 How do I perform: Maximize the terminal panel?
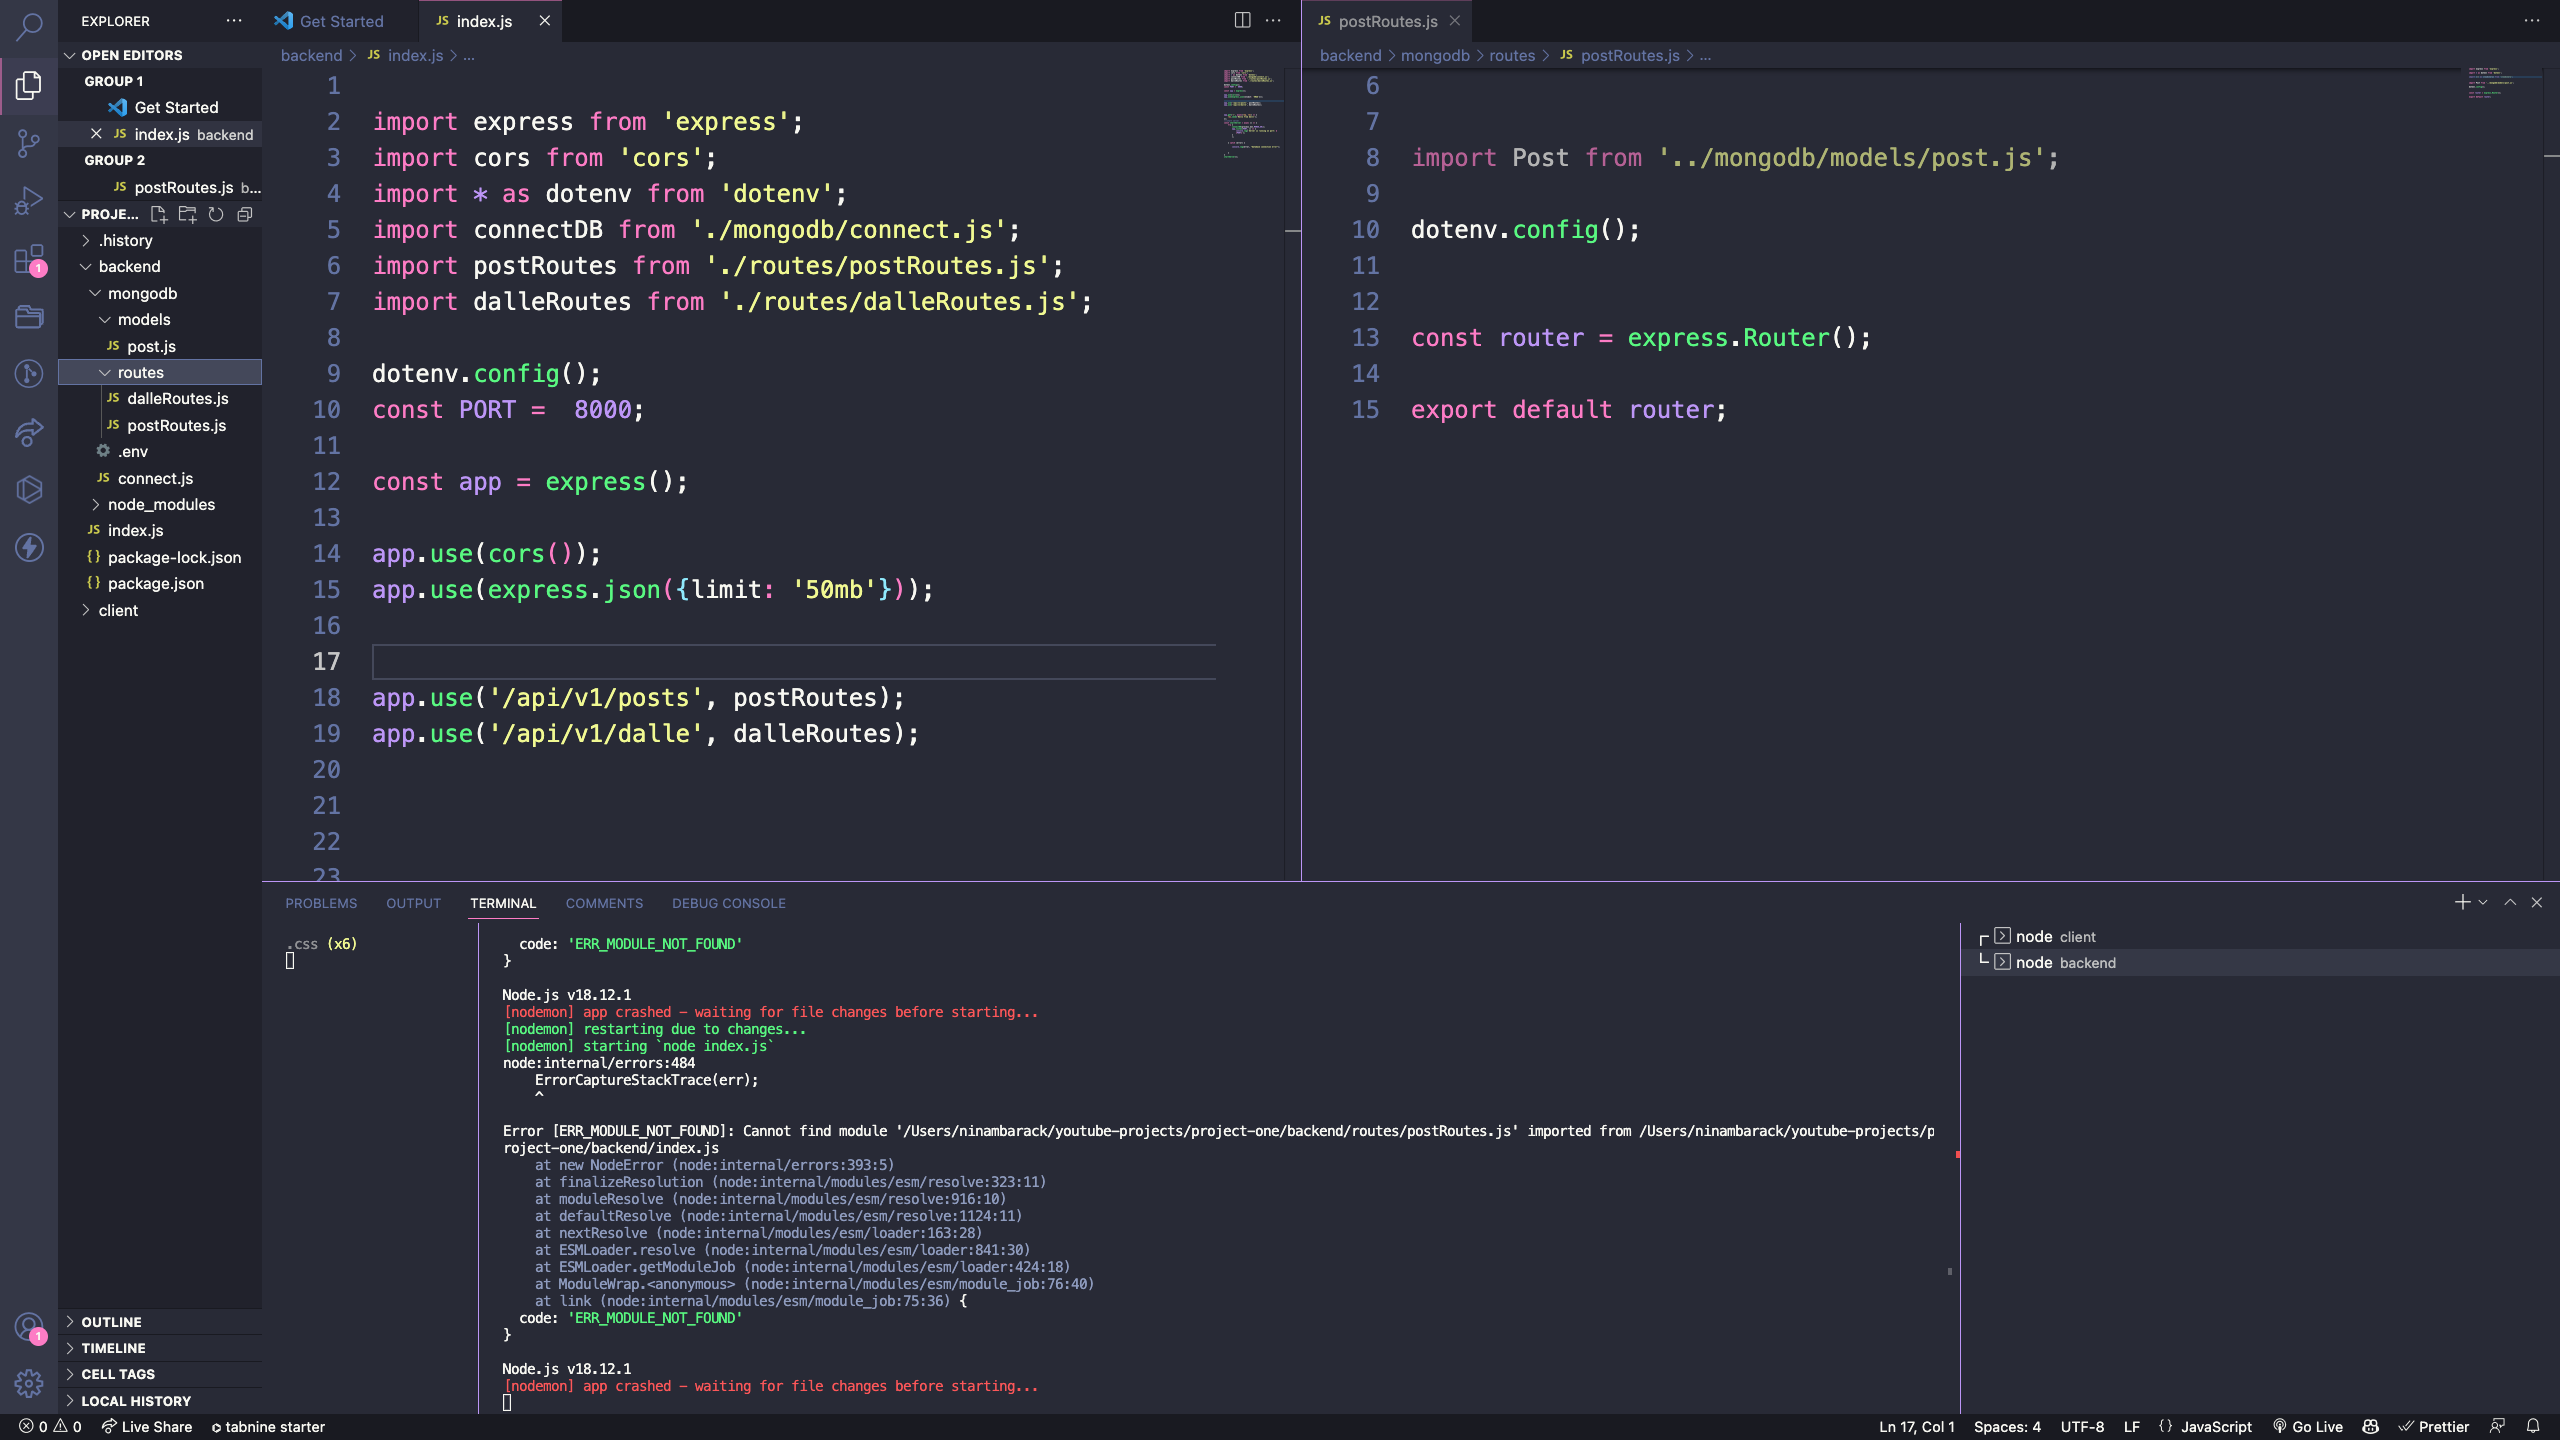(x=2509, y=901)
